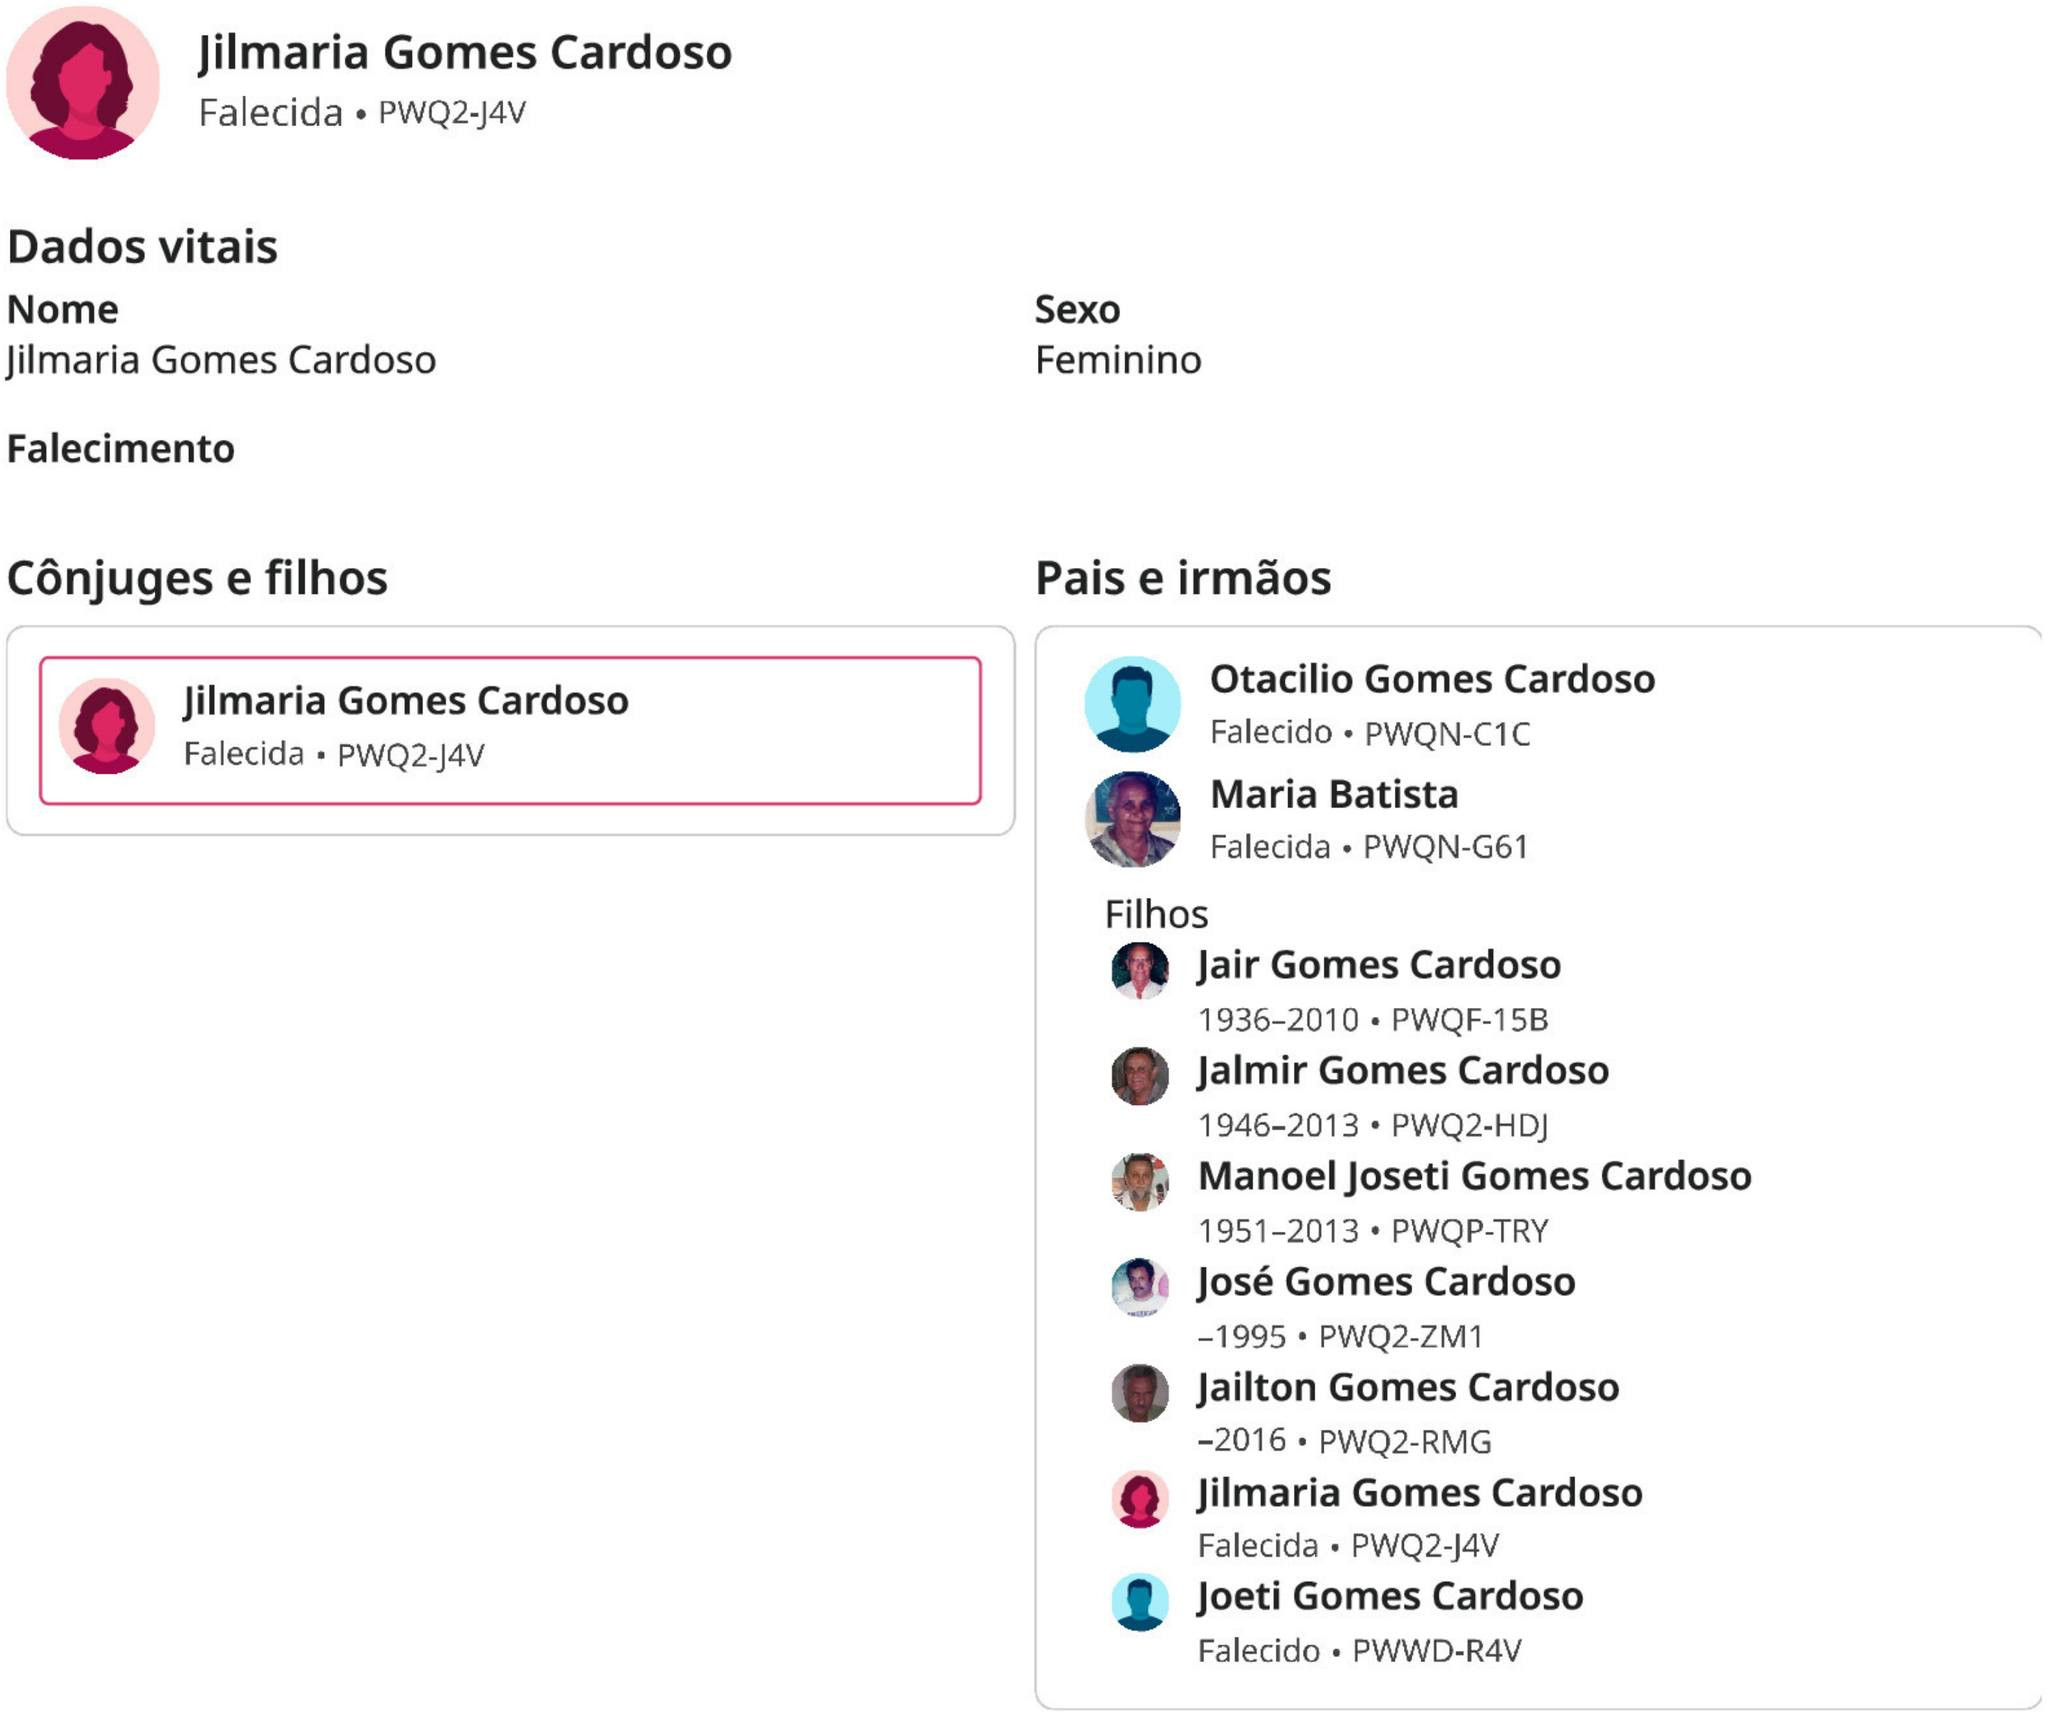The width and height of the screenshot is (2048, 1717).
Task: Click Jair Gomes Cardoso's portrait thumbnail
Action: (1139, 970)
